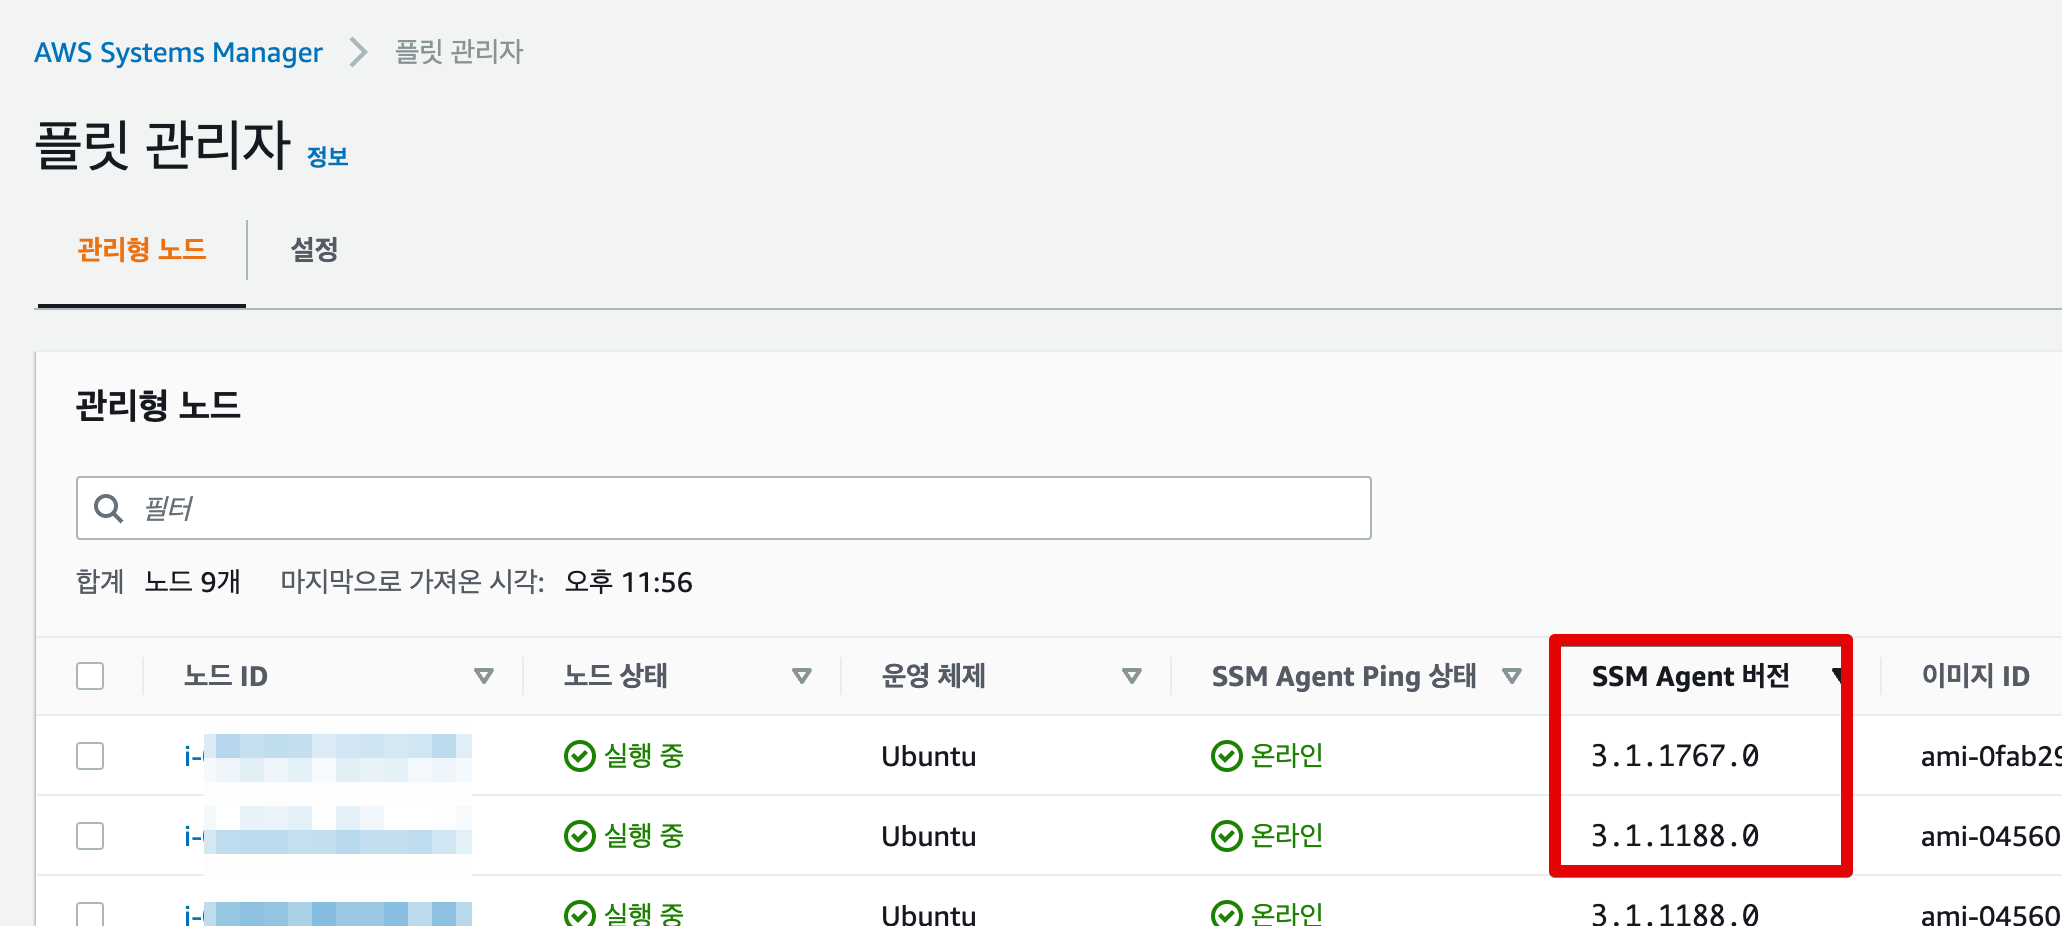Screen dimensions: 2062x926
Task: Toggle the select-all checkbox in the table header
Action: pyautogui.click(x=90, y=676)
